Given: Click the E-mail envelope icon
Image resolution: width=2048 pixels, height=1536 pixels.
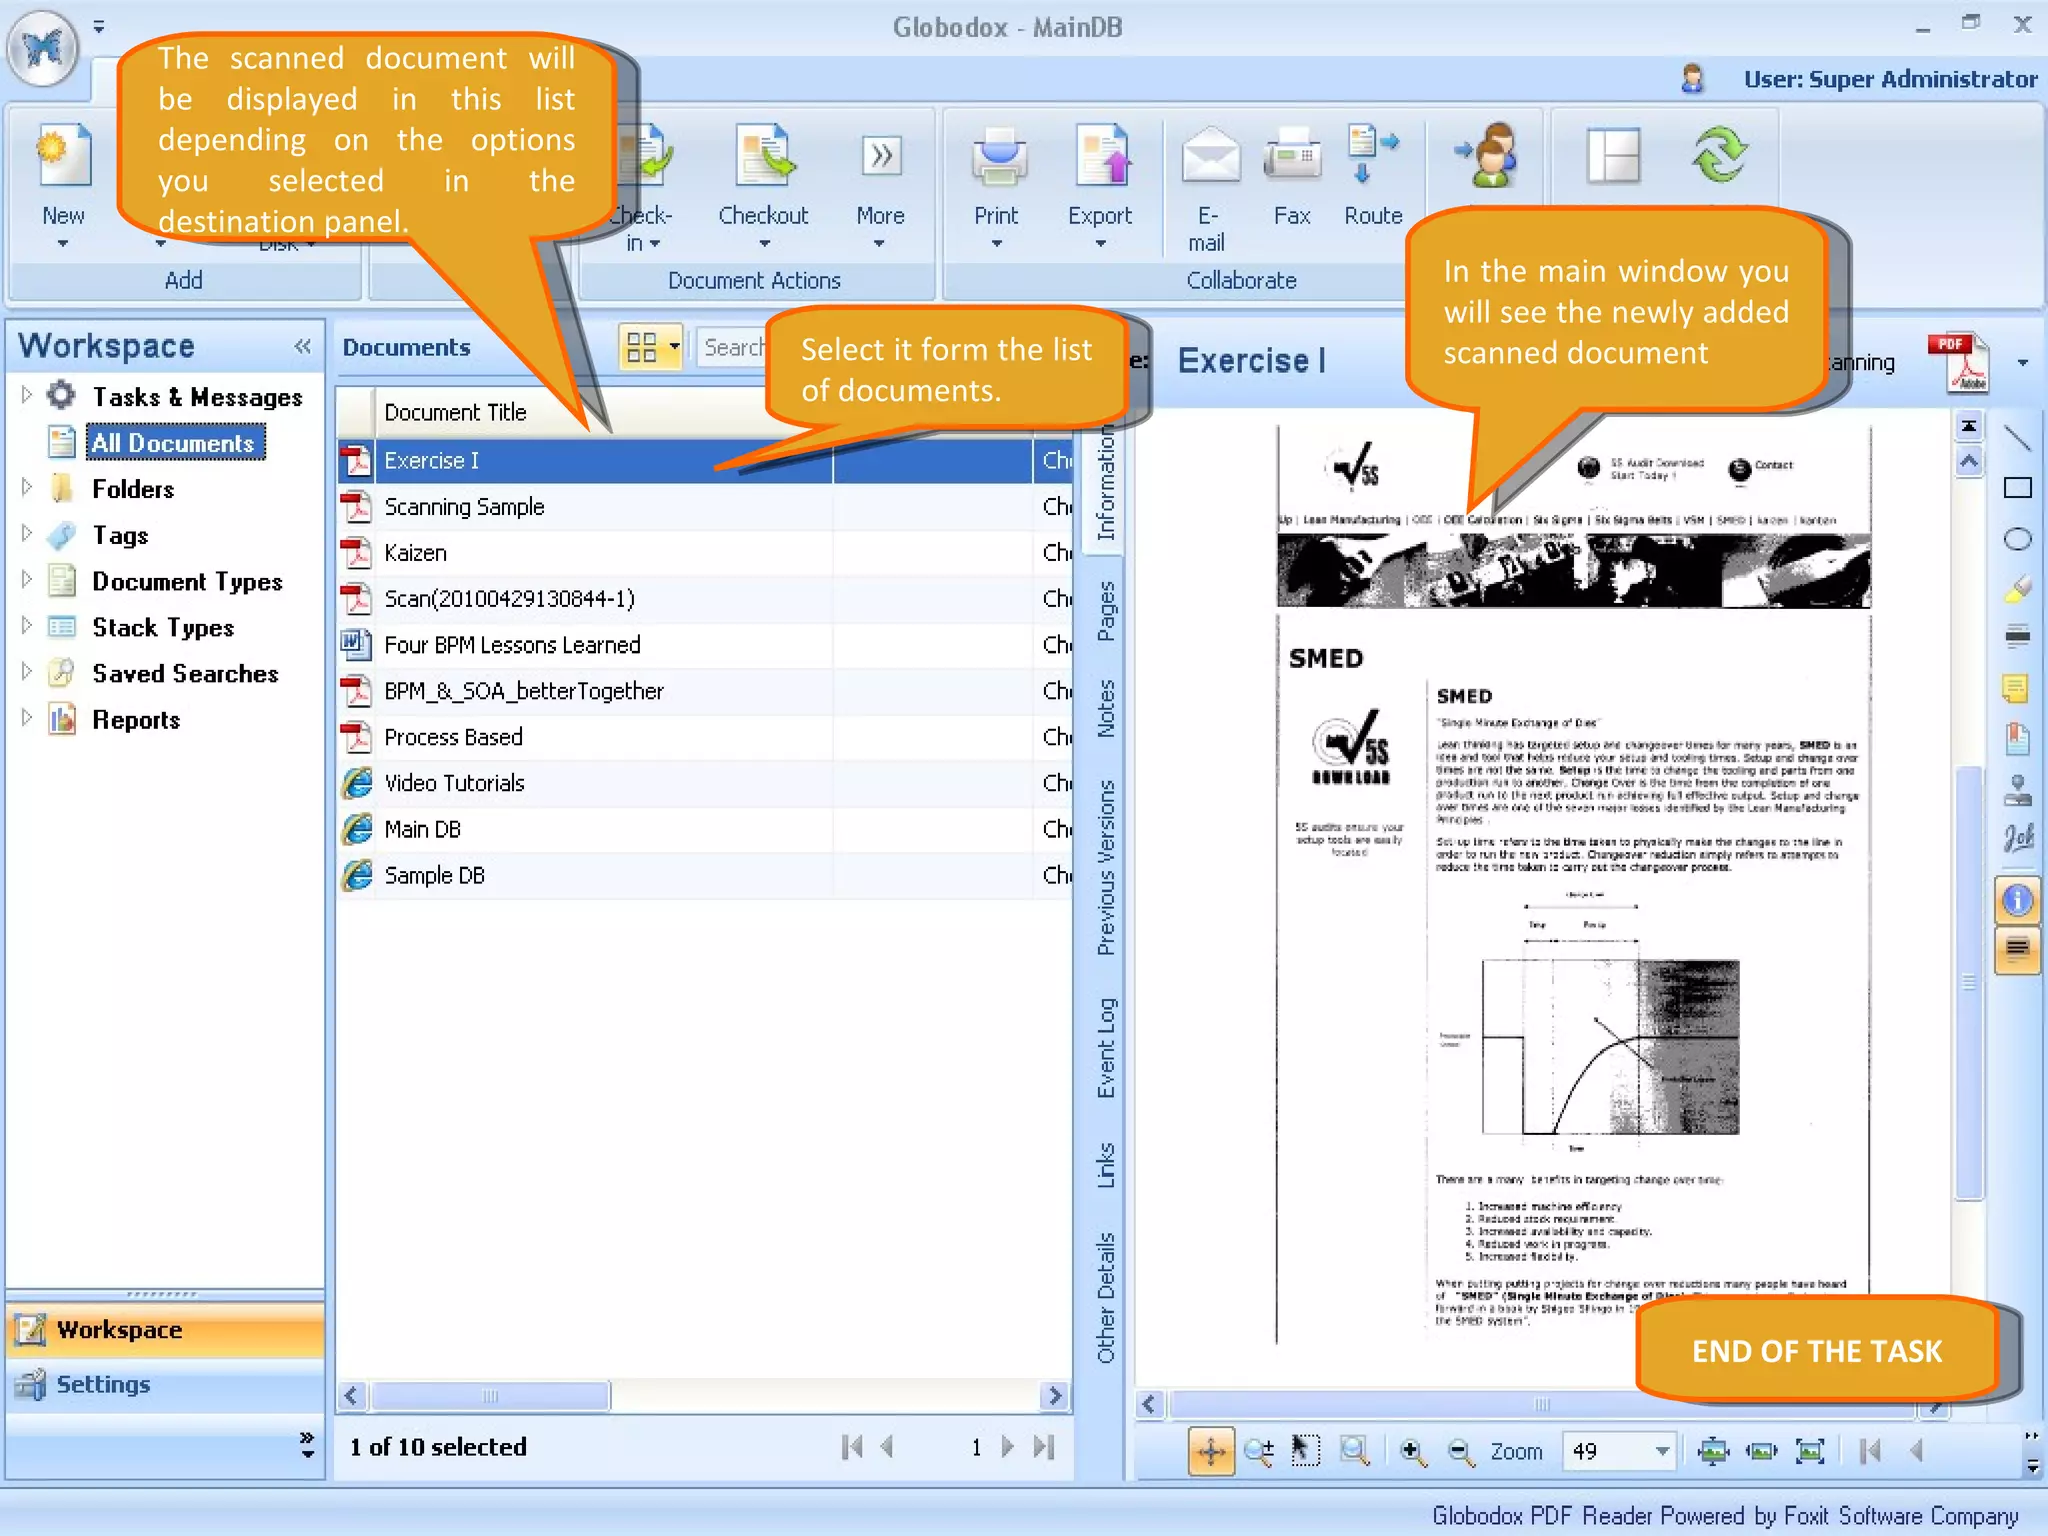Looking at the screenshot, I should 1210,157.
